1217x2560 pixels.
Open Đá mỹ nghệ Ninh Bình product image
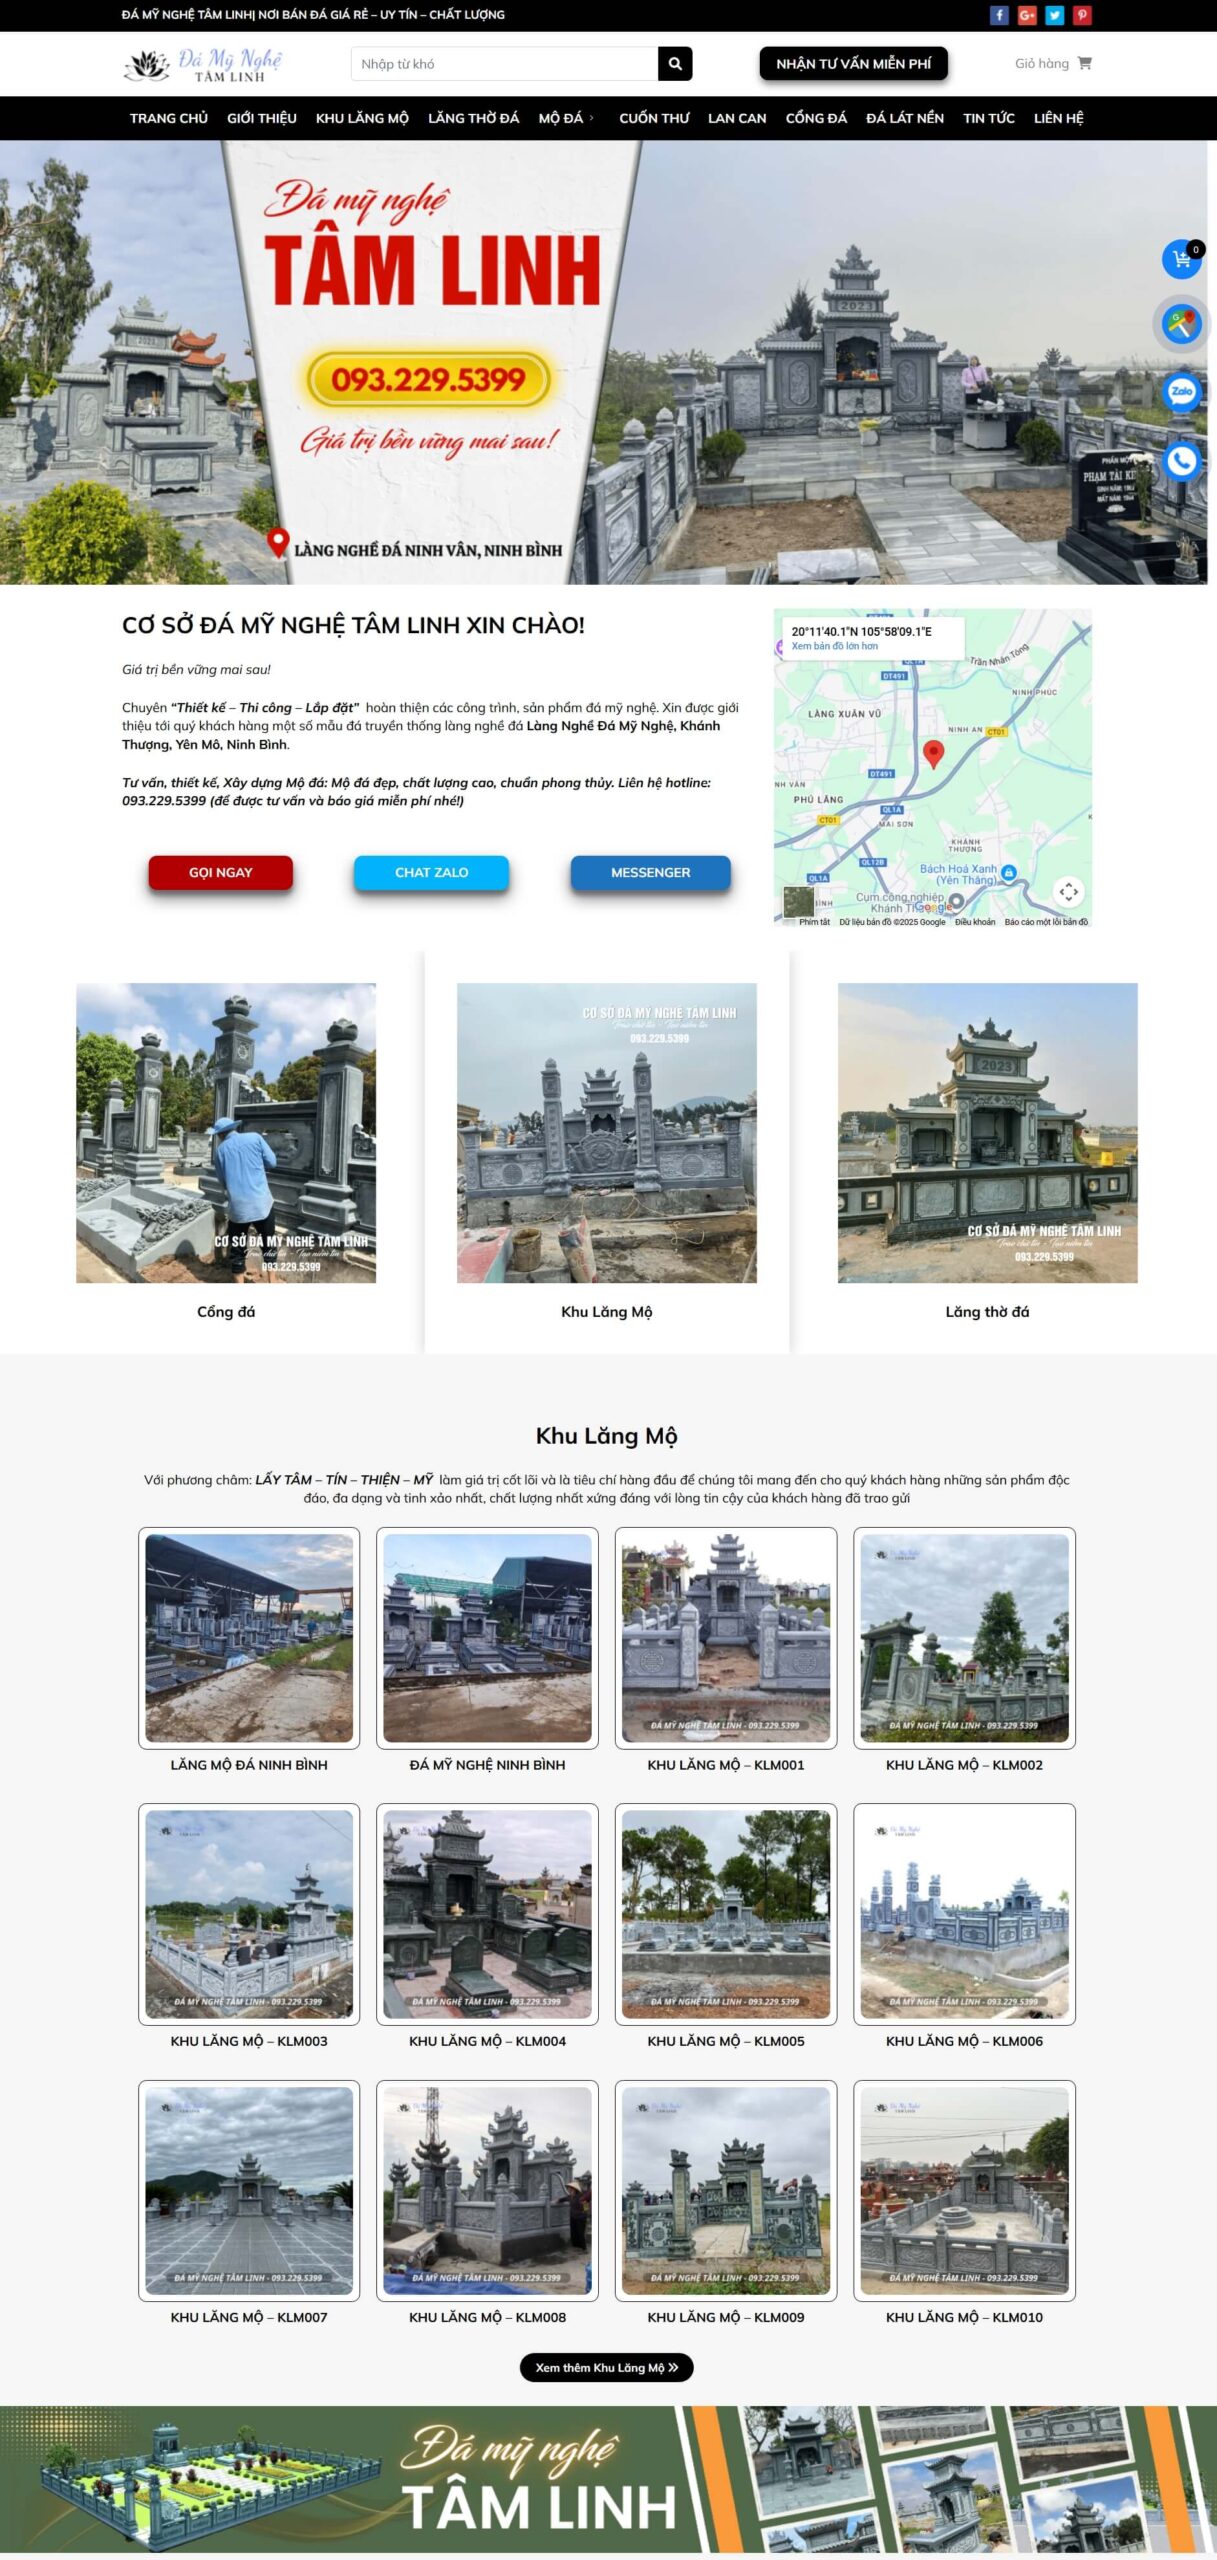click(x=487, y=1638)
